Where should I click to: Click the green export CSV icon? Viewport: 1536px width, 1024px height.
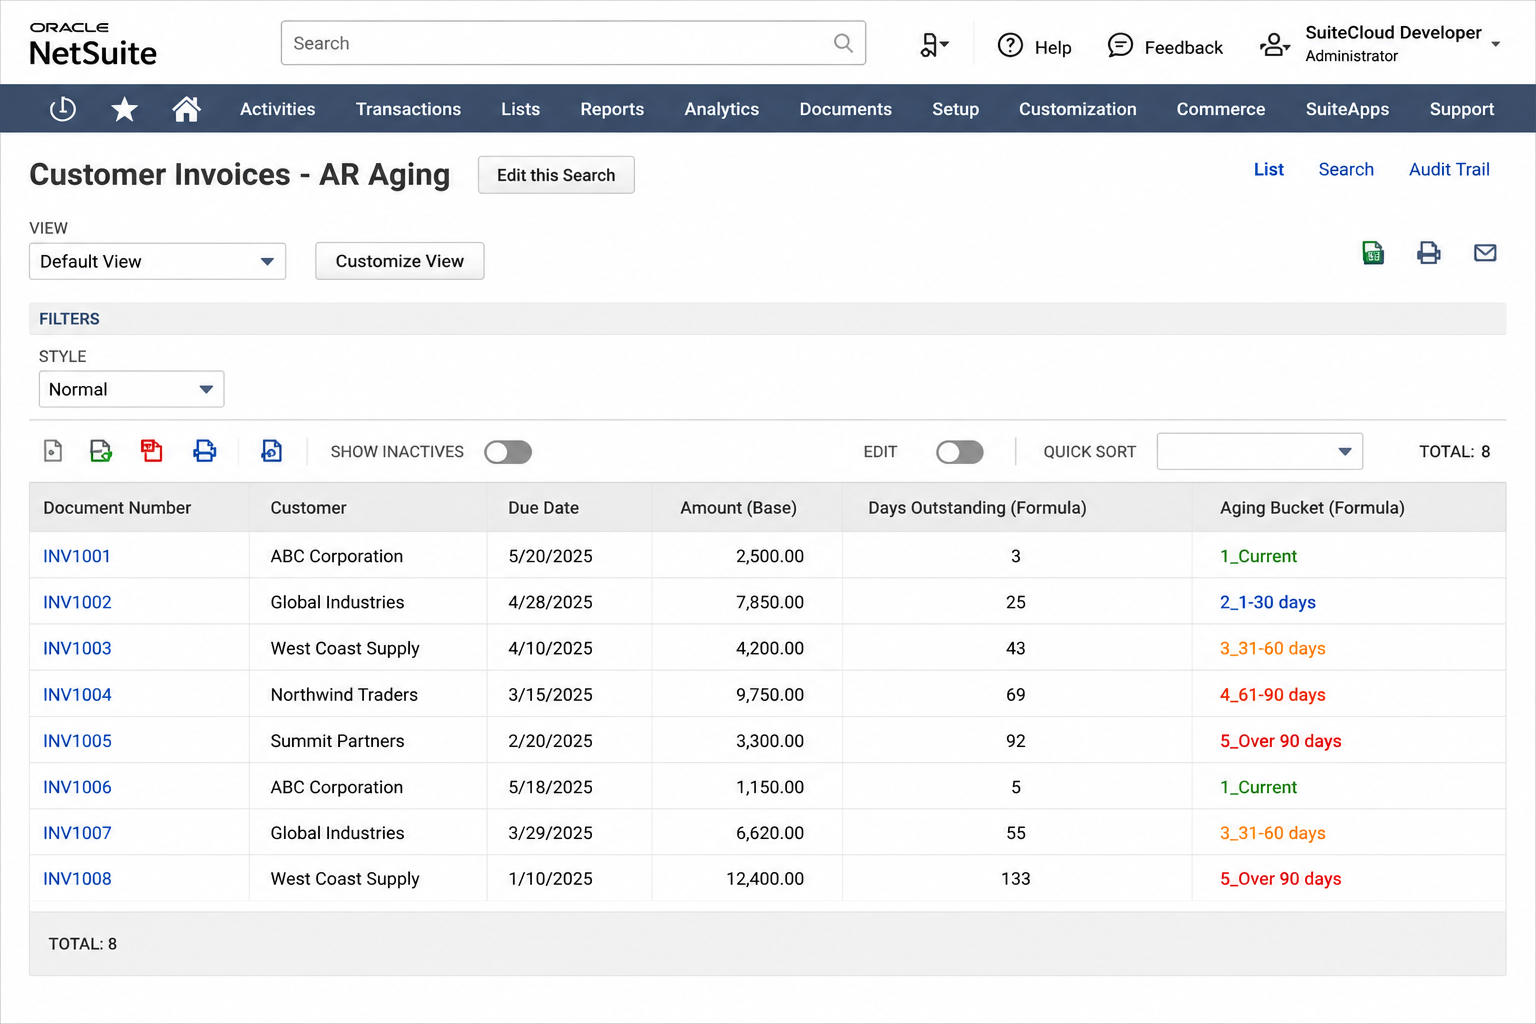(101, 451)
